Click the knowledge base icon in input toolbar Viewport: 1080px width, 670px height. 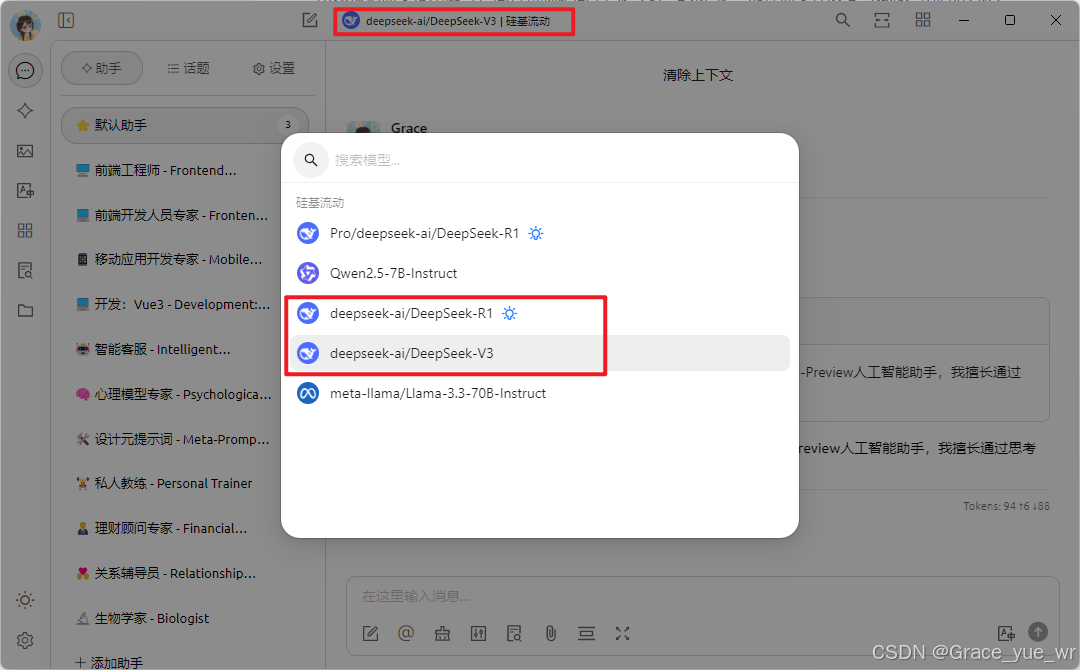(514, 634)
